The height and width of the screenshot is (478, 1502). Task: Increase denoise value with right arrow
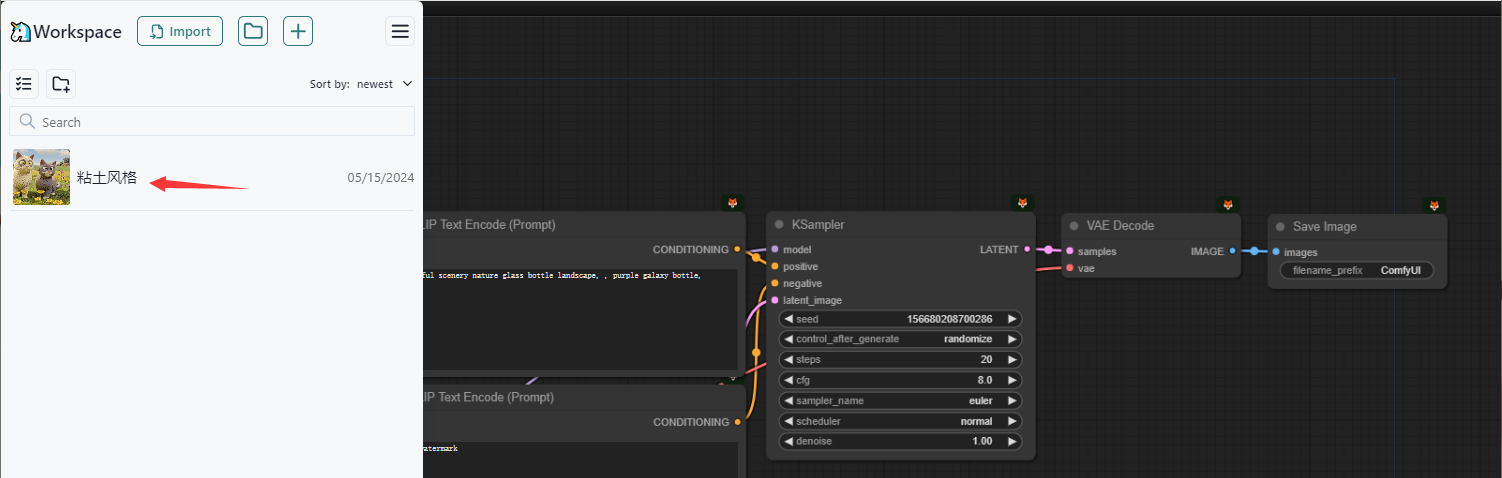pos(1012,441)
